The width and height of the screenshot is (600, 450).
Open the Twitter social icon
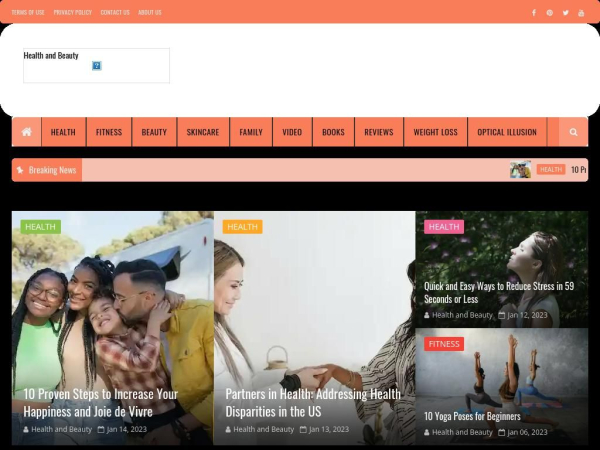[565, 12]
